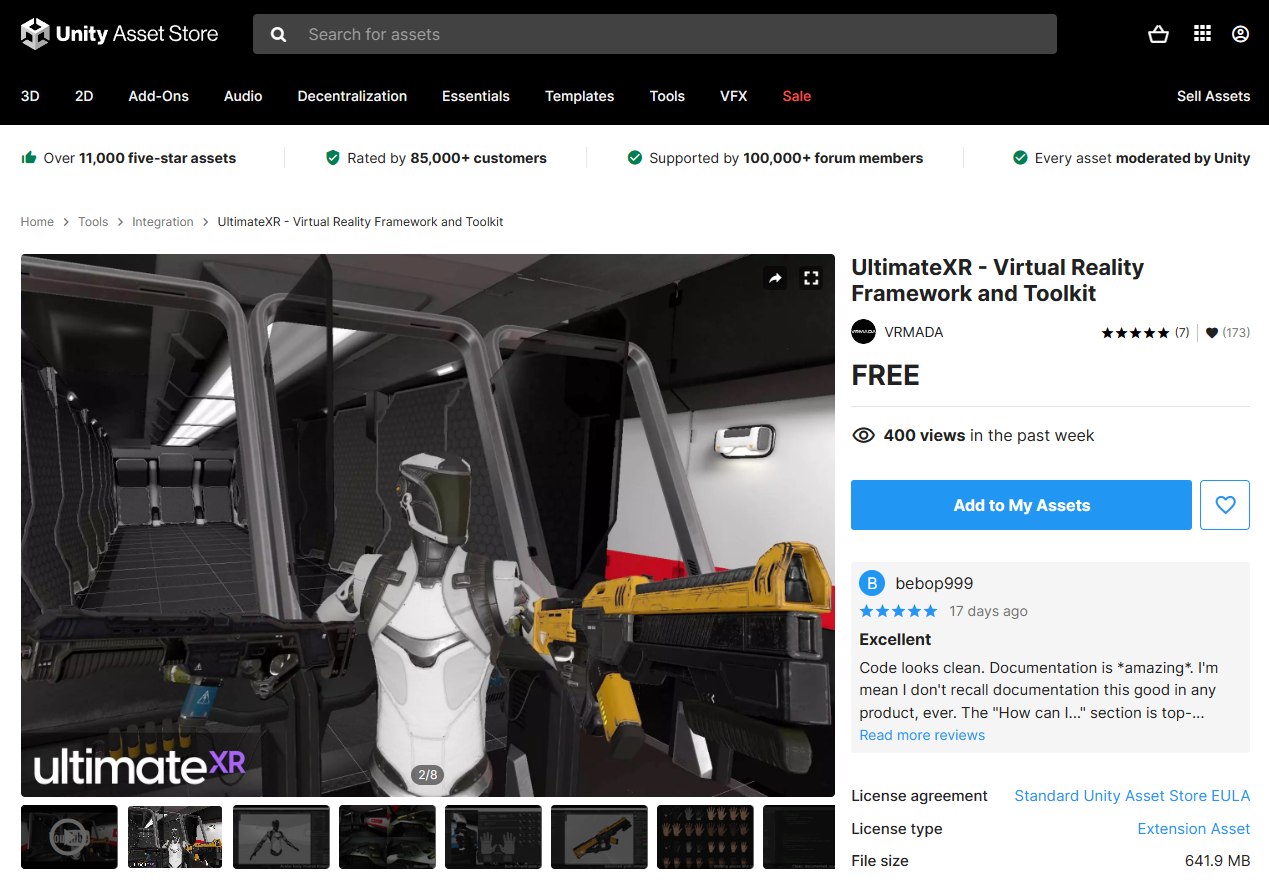Open the Read more reviews link
The width and height of the screenshot is (1269, 882).
click(x=922, y=735)
